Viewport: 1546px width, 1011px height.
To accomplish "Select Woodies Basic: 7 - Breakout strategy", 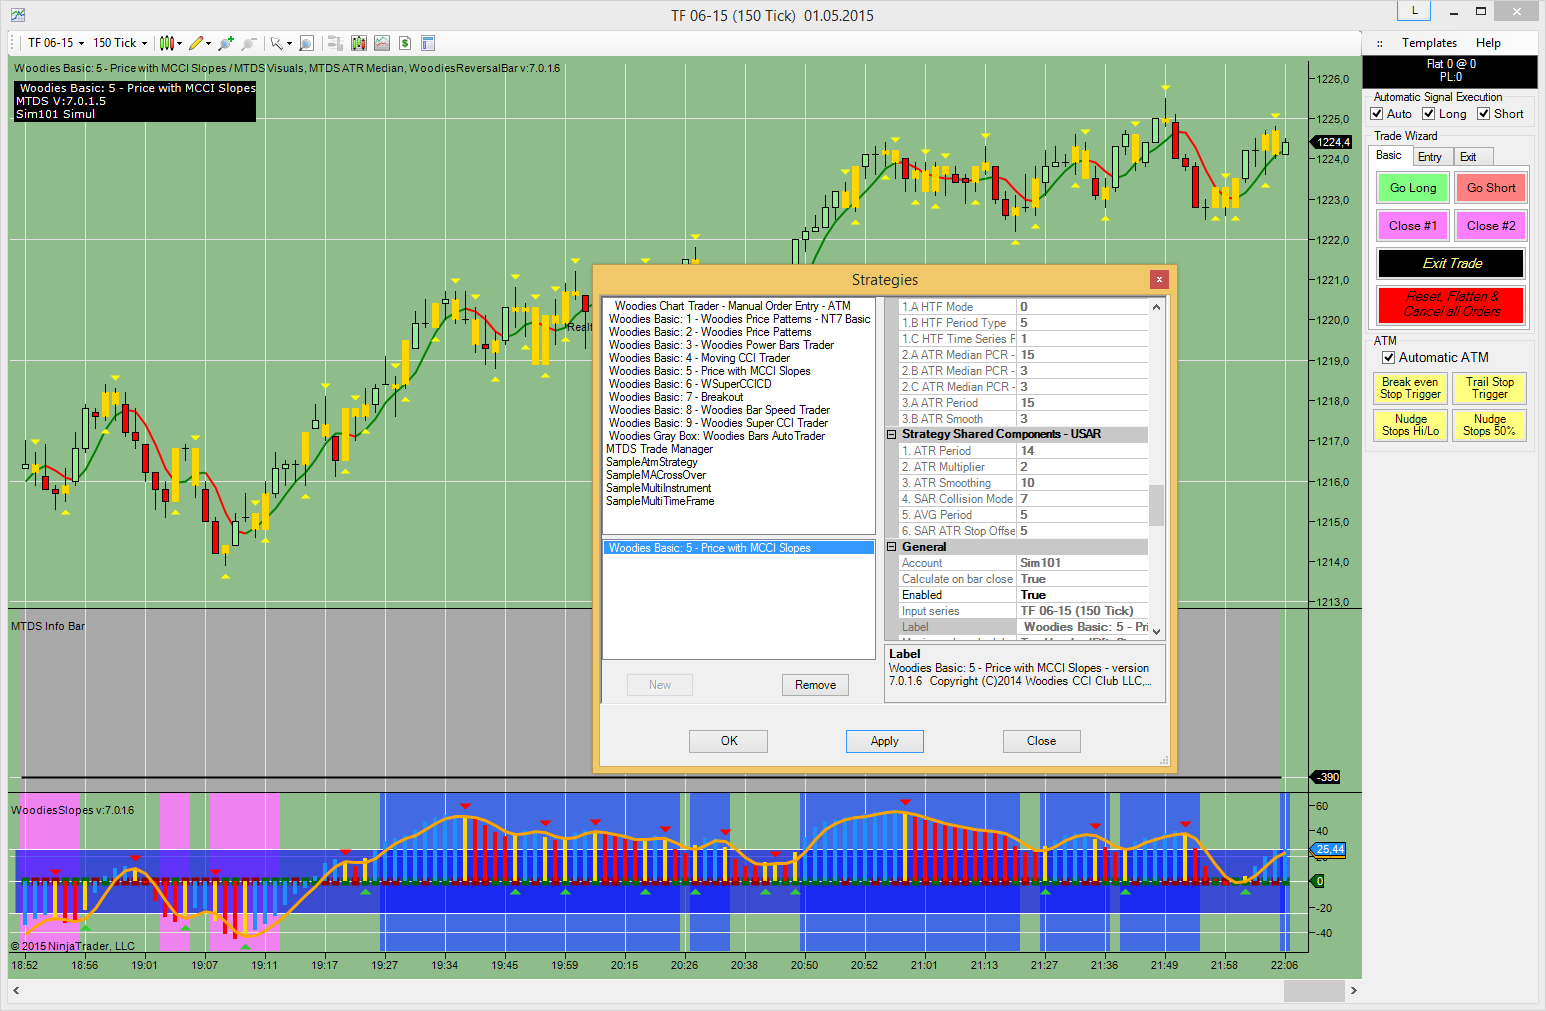I will 676,397.
